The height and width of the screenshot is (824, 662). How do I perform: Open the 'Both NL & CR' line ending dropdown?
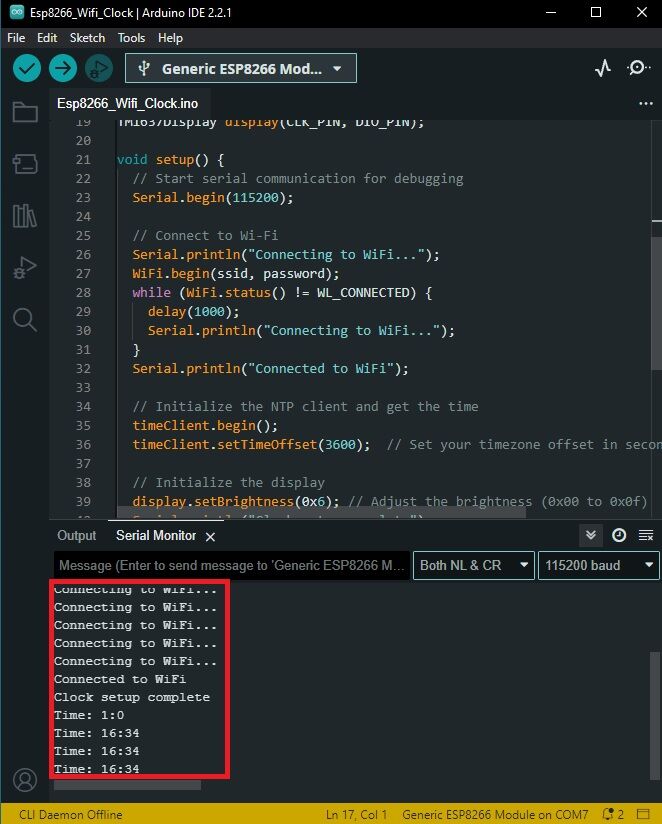coord(473,565)
